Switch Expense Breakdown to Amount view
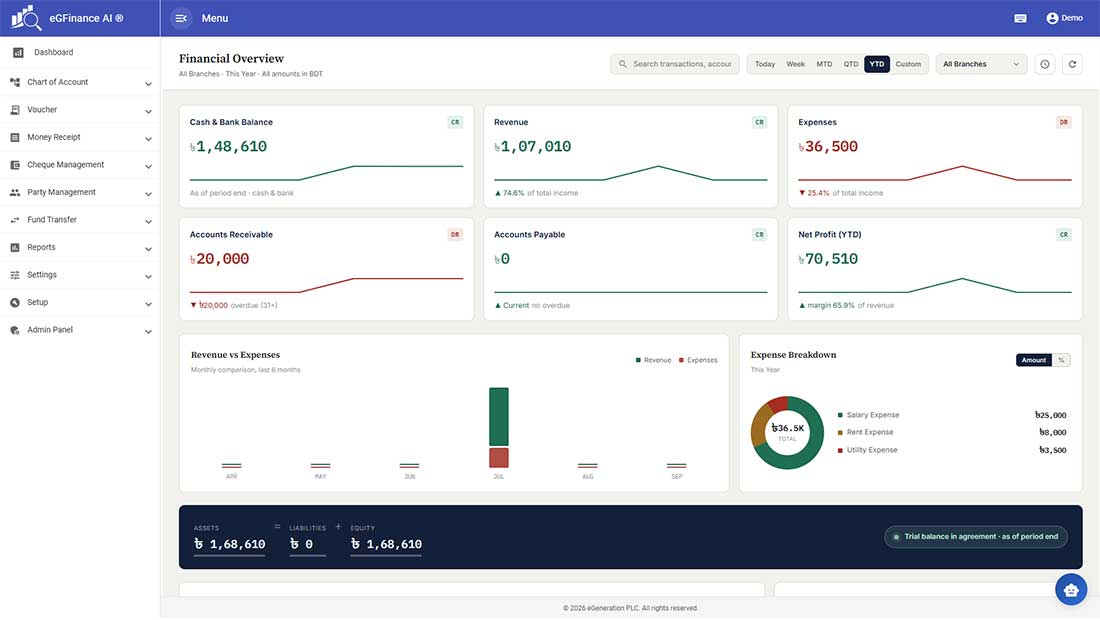 point(1033,360)
